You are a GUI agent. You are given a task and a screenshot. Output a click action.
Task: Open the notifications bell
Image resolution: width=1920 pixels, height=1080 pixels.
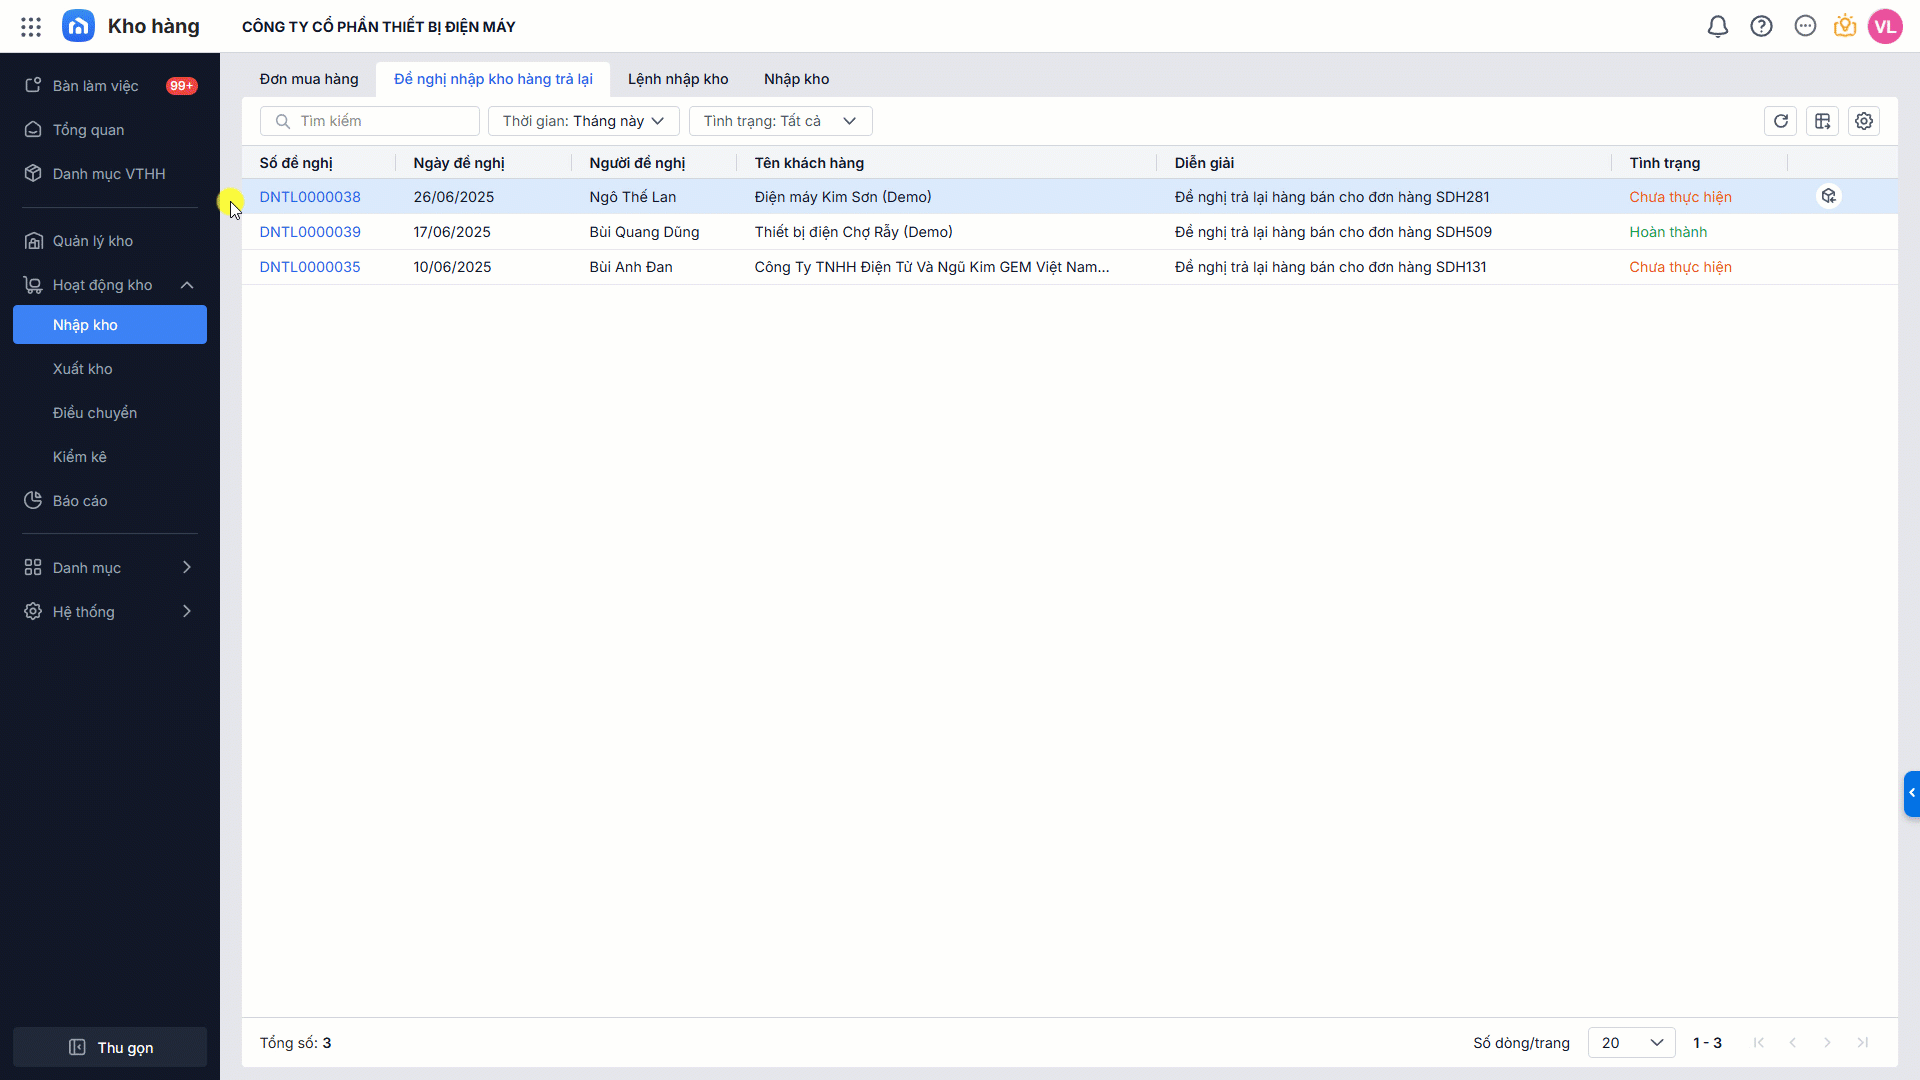coord(1717,27)
